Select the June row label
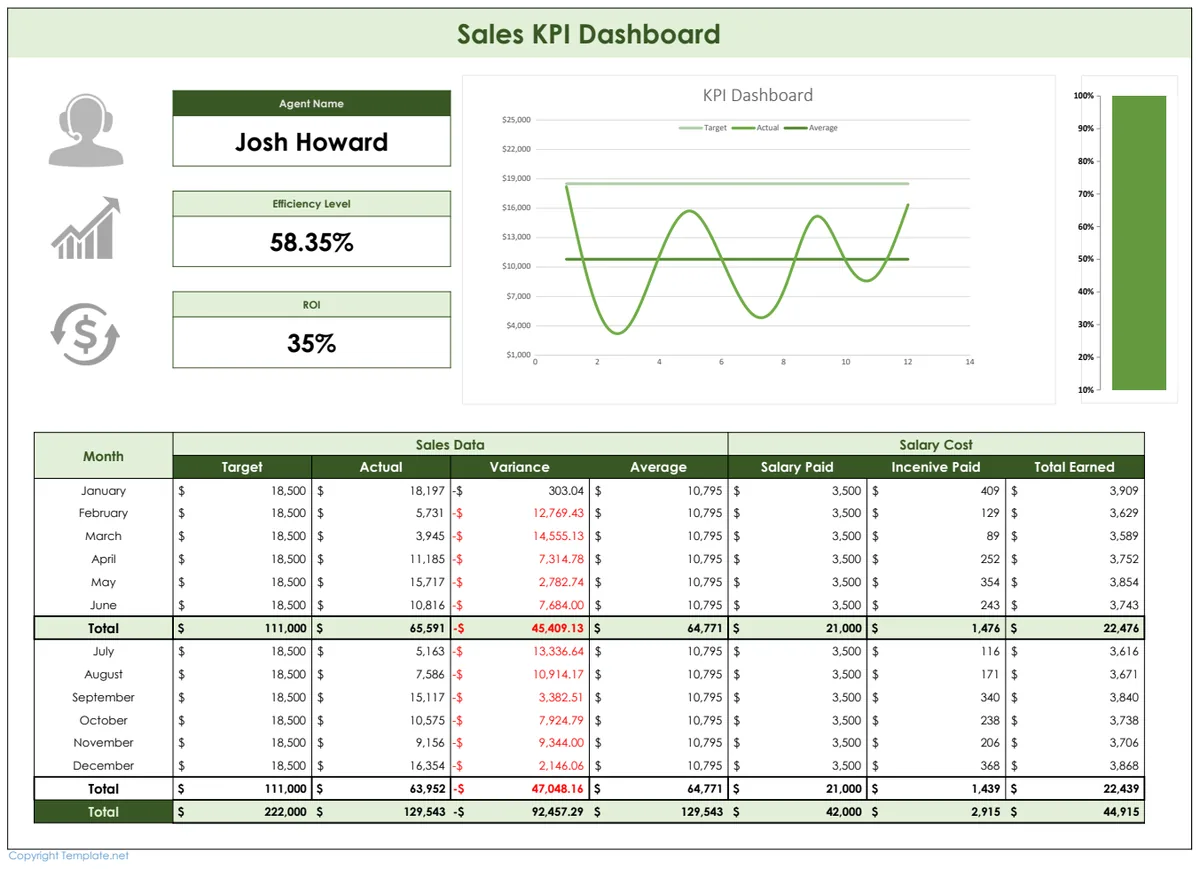The width and height of the screenshot is (1200, 869). click(x=103, y=605)
